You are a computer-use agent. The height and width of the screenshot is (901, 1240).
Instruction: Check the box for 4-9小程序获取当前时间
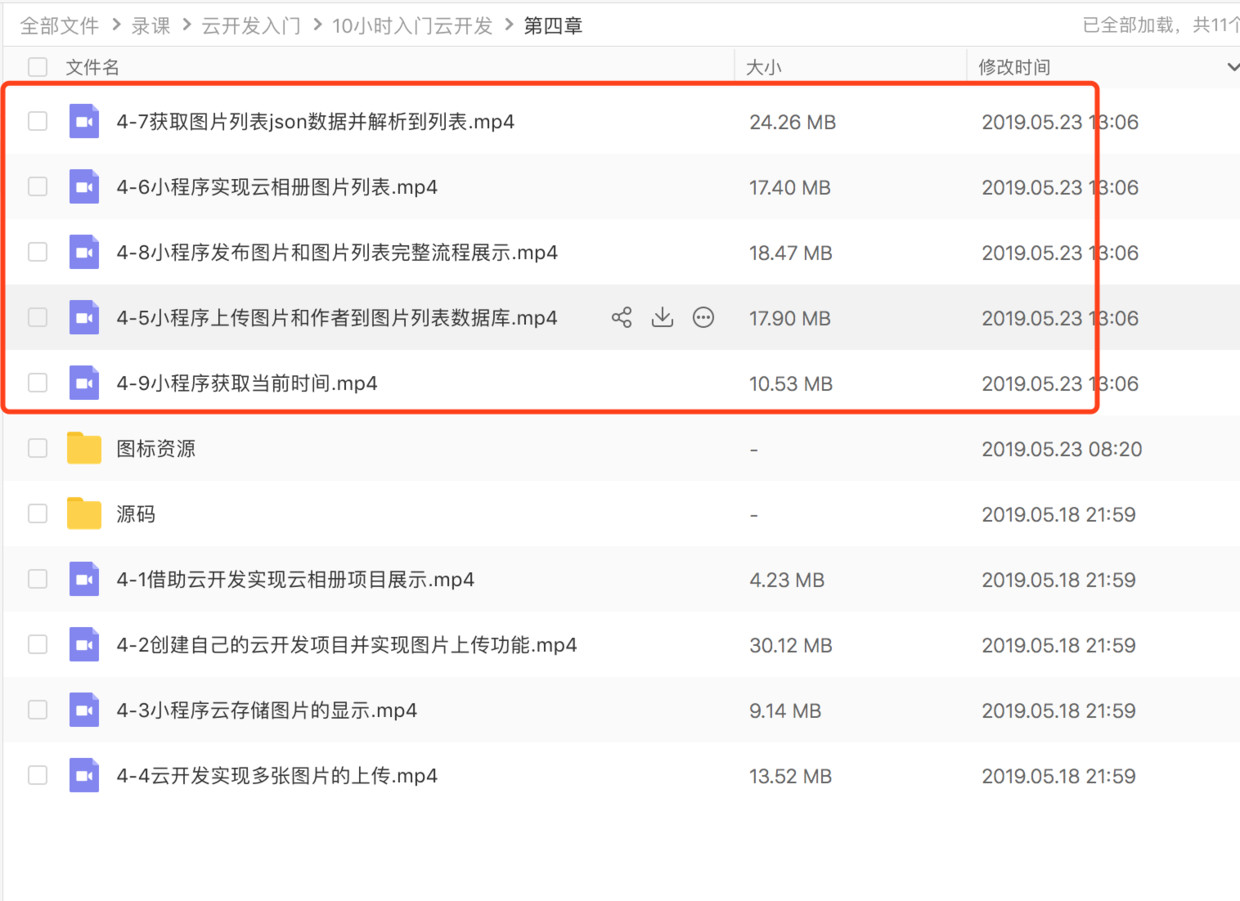[x=38, y=383]
